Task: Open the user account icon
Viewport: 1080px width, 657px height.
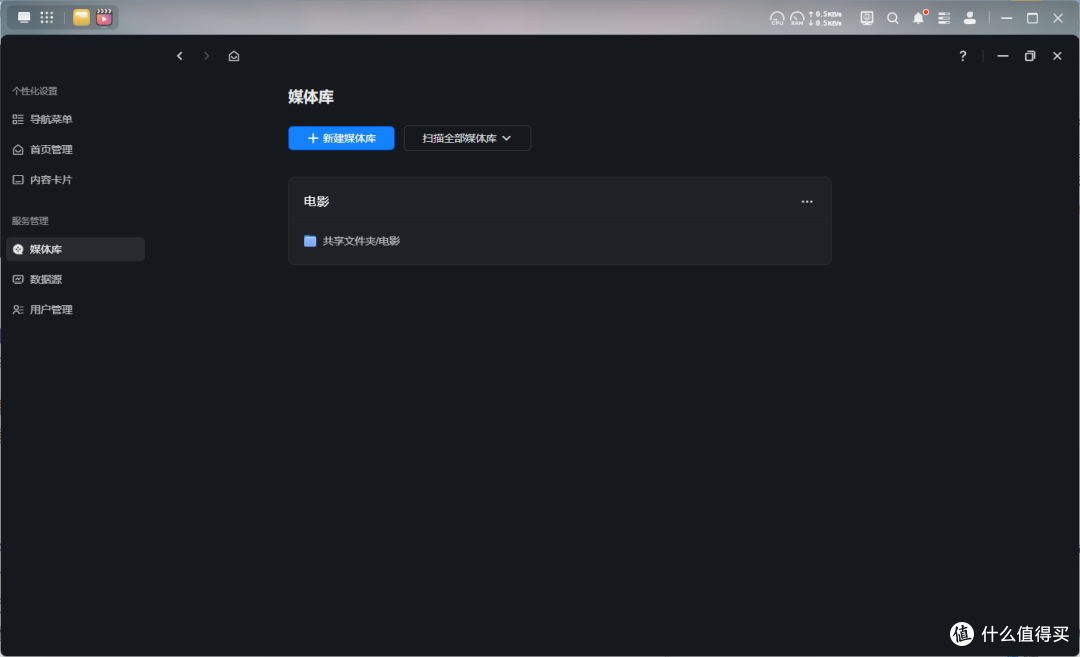Action: point(970,19)
